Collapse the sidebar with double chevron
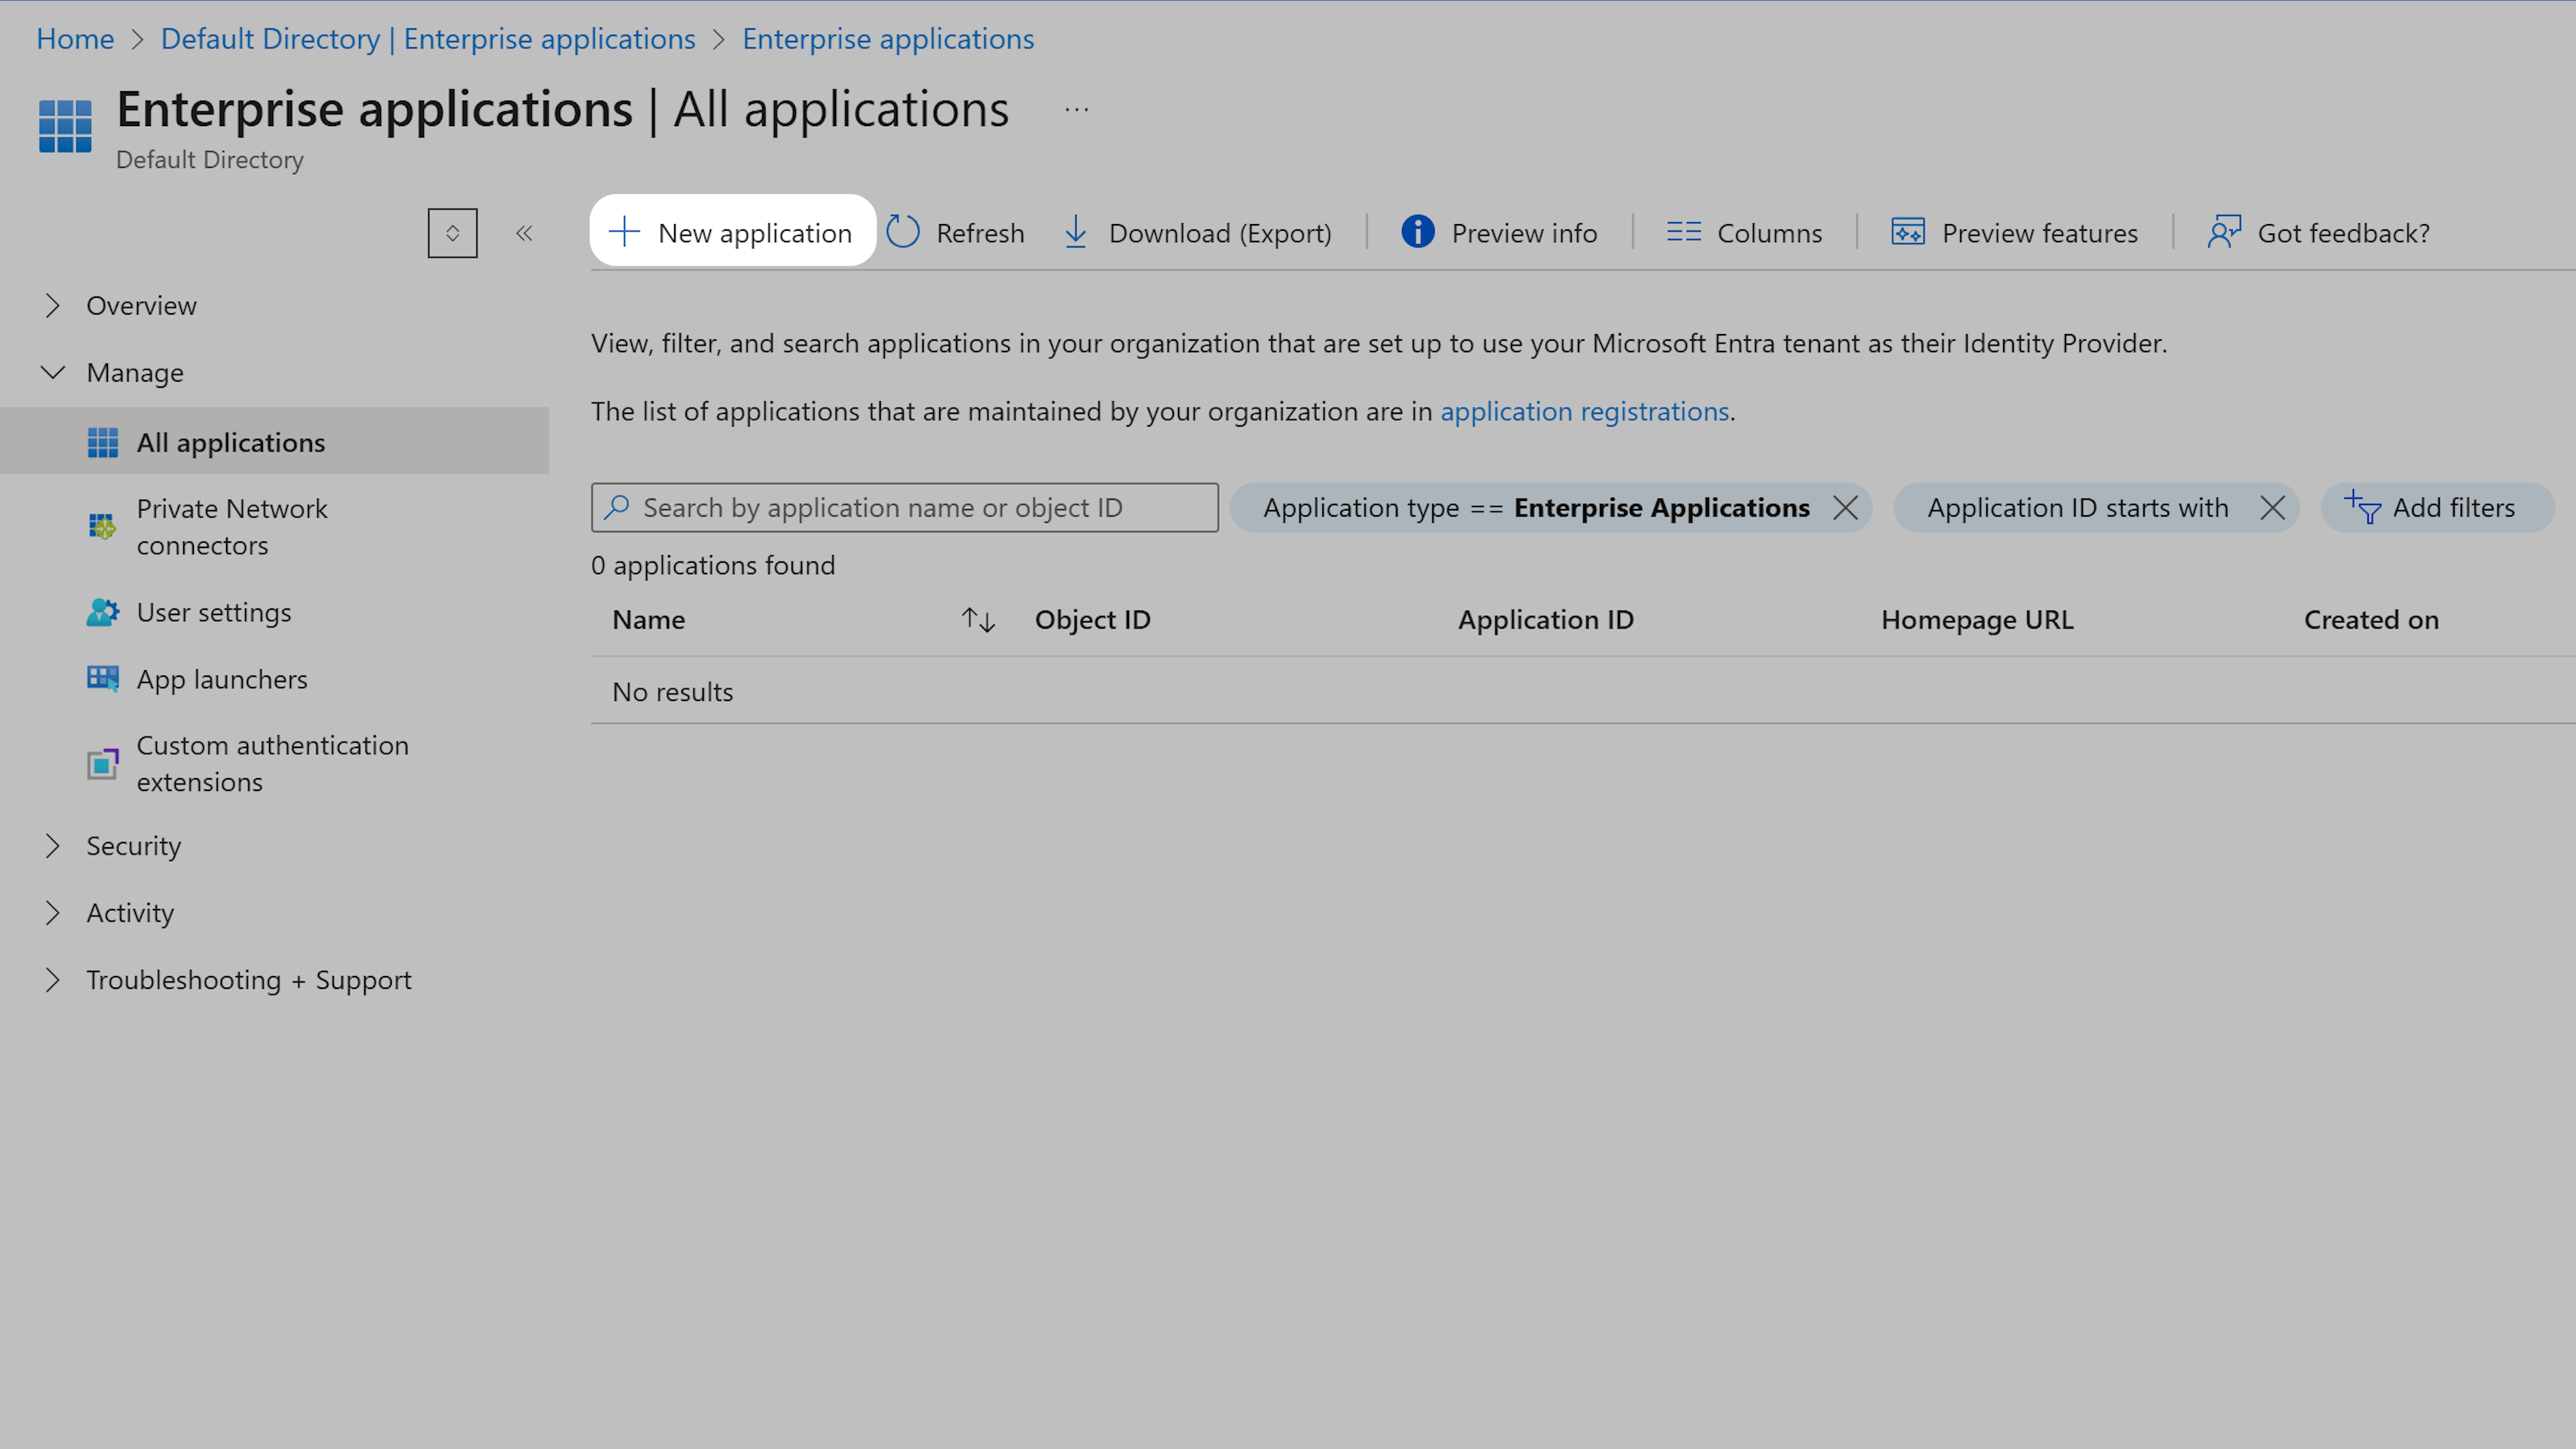The height and width of the screenshot is (1449, 2576). point(524,233)
